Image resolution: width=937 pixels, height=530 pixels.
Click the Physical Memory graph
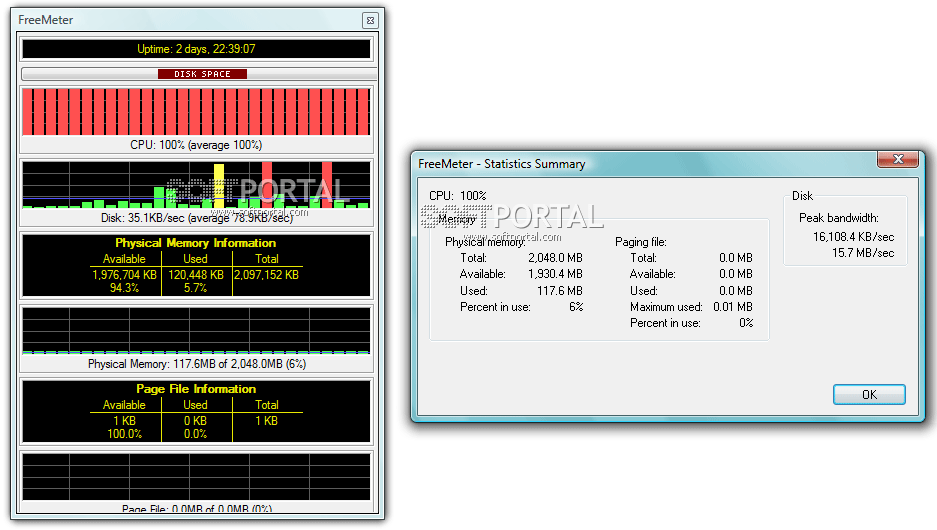tap(196, 331)
